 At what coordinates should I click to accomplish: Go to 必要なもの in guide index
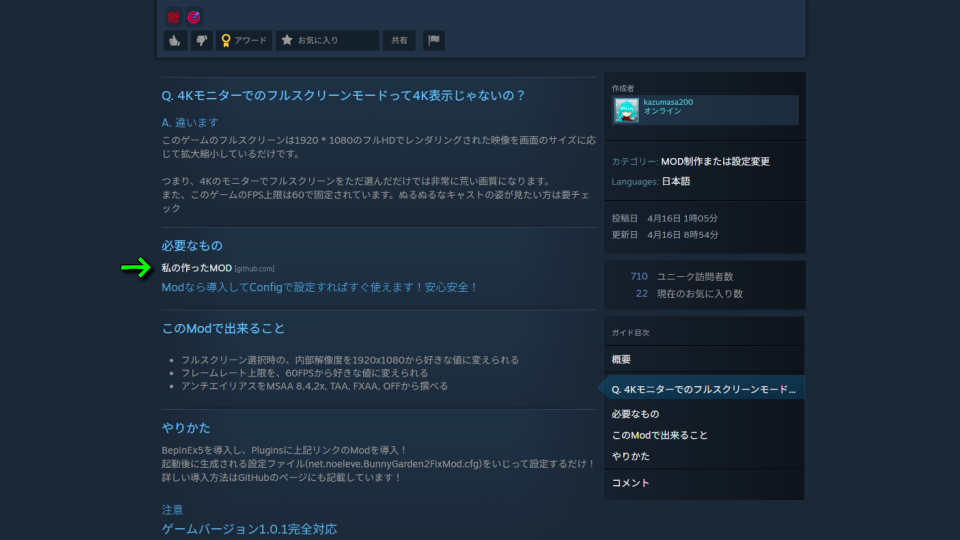click(635, 414)
